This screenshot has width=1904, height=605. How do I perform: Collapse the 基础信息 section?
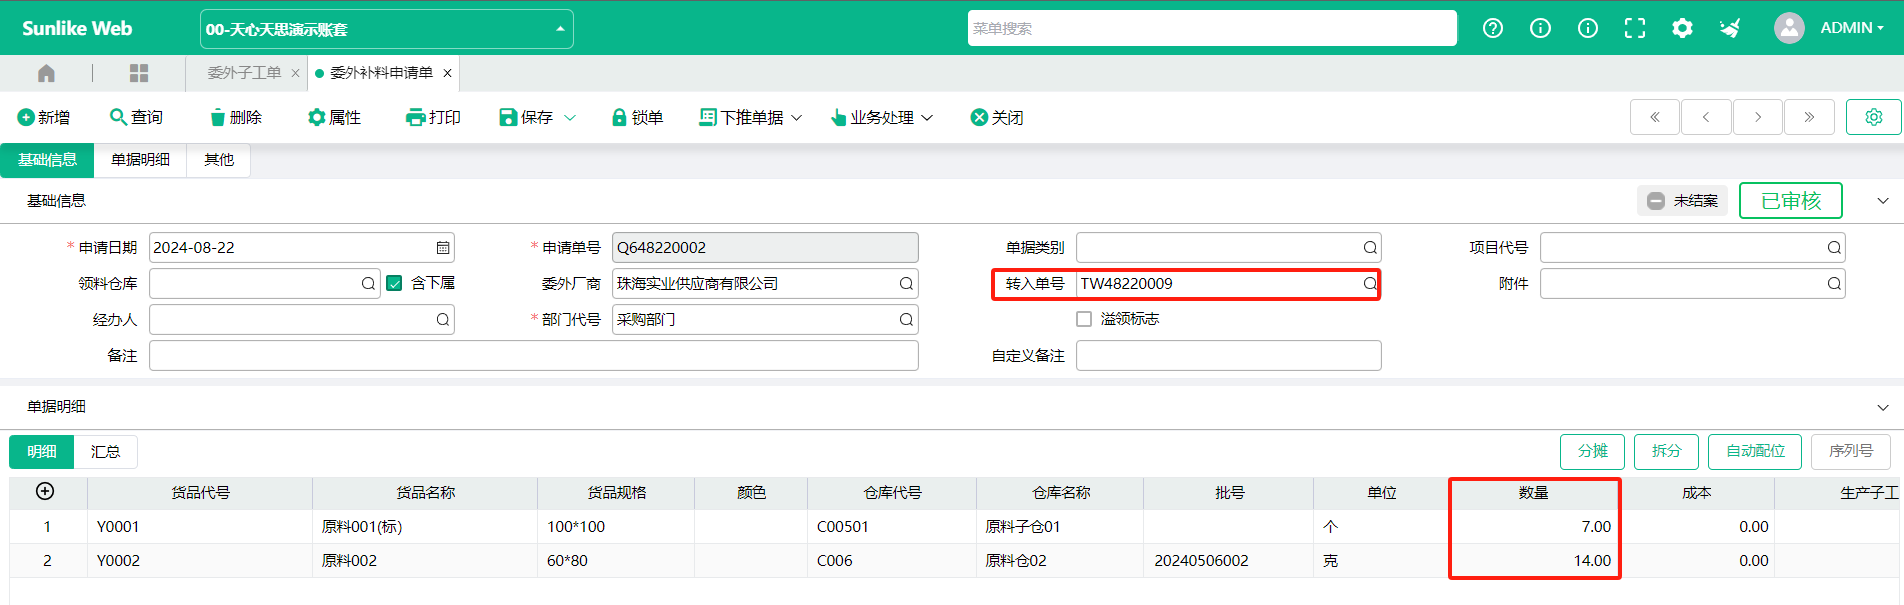click(x=1883, y=201)
